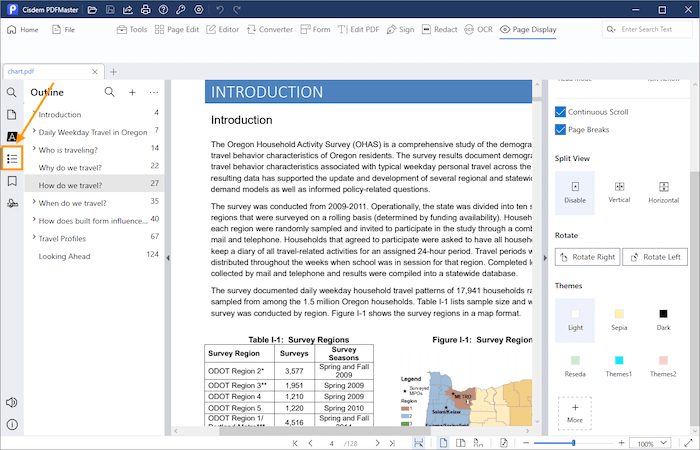
Task: Click the print icon
Action: (x=146, y=9)
